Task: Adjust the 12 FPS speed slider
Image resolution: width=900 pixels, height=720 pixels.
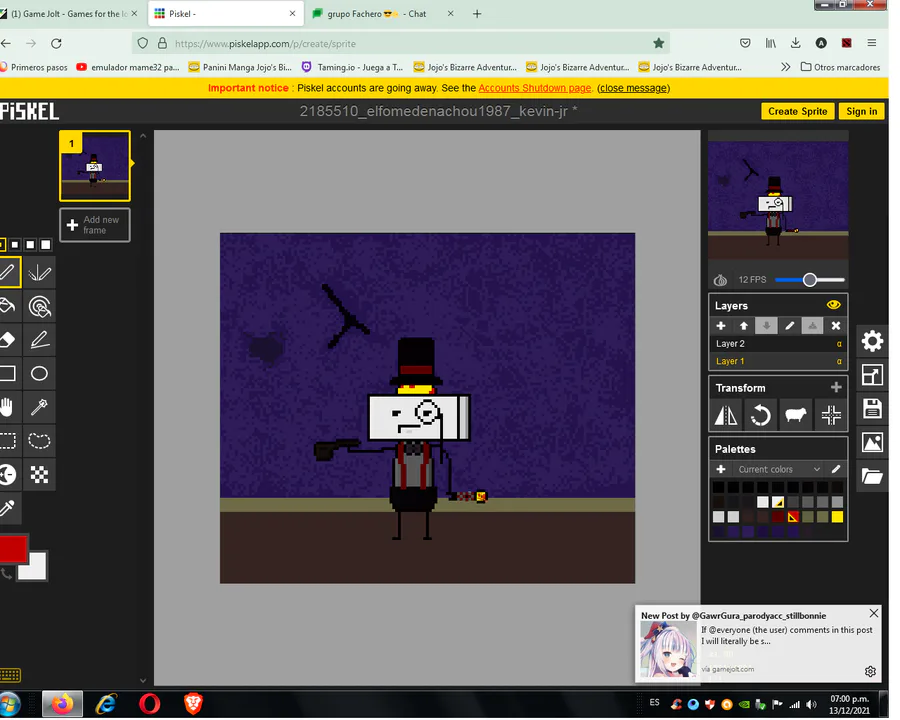Action: (x=810, y=280)
